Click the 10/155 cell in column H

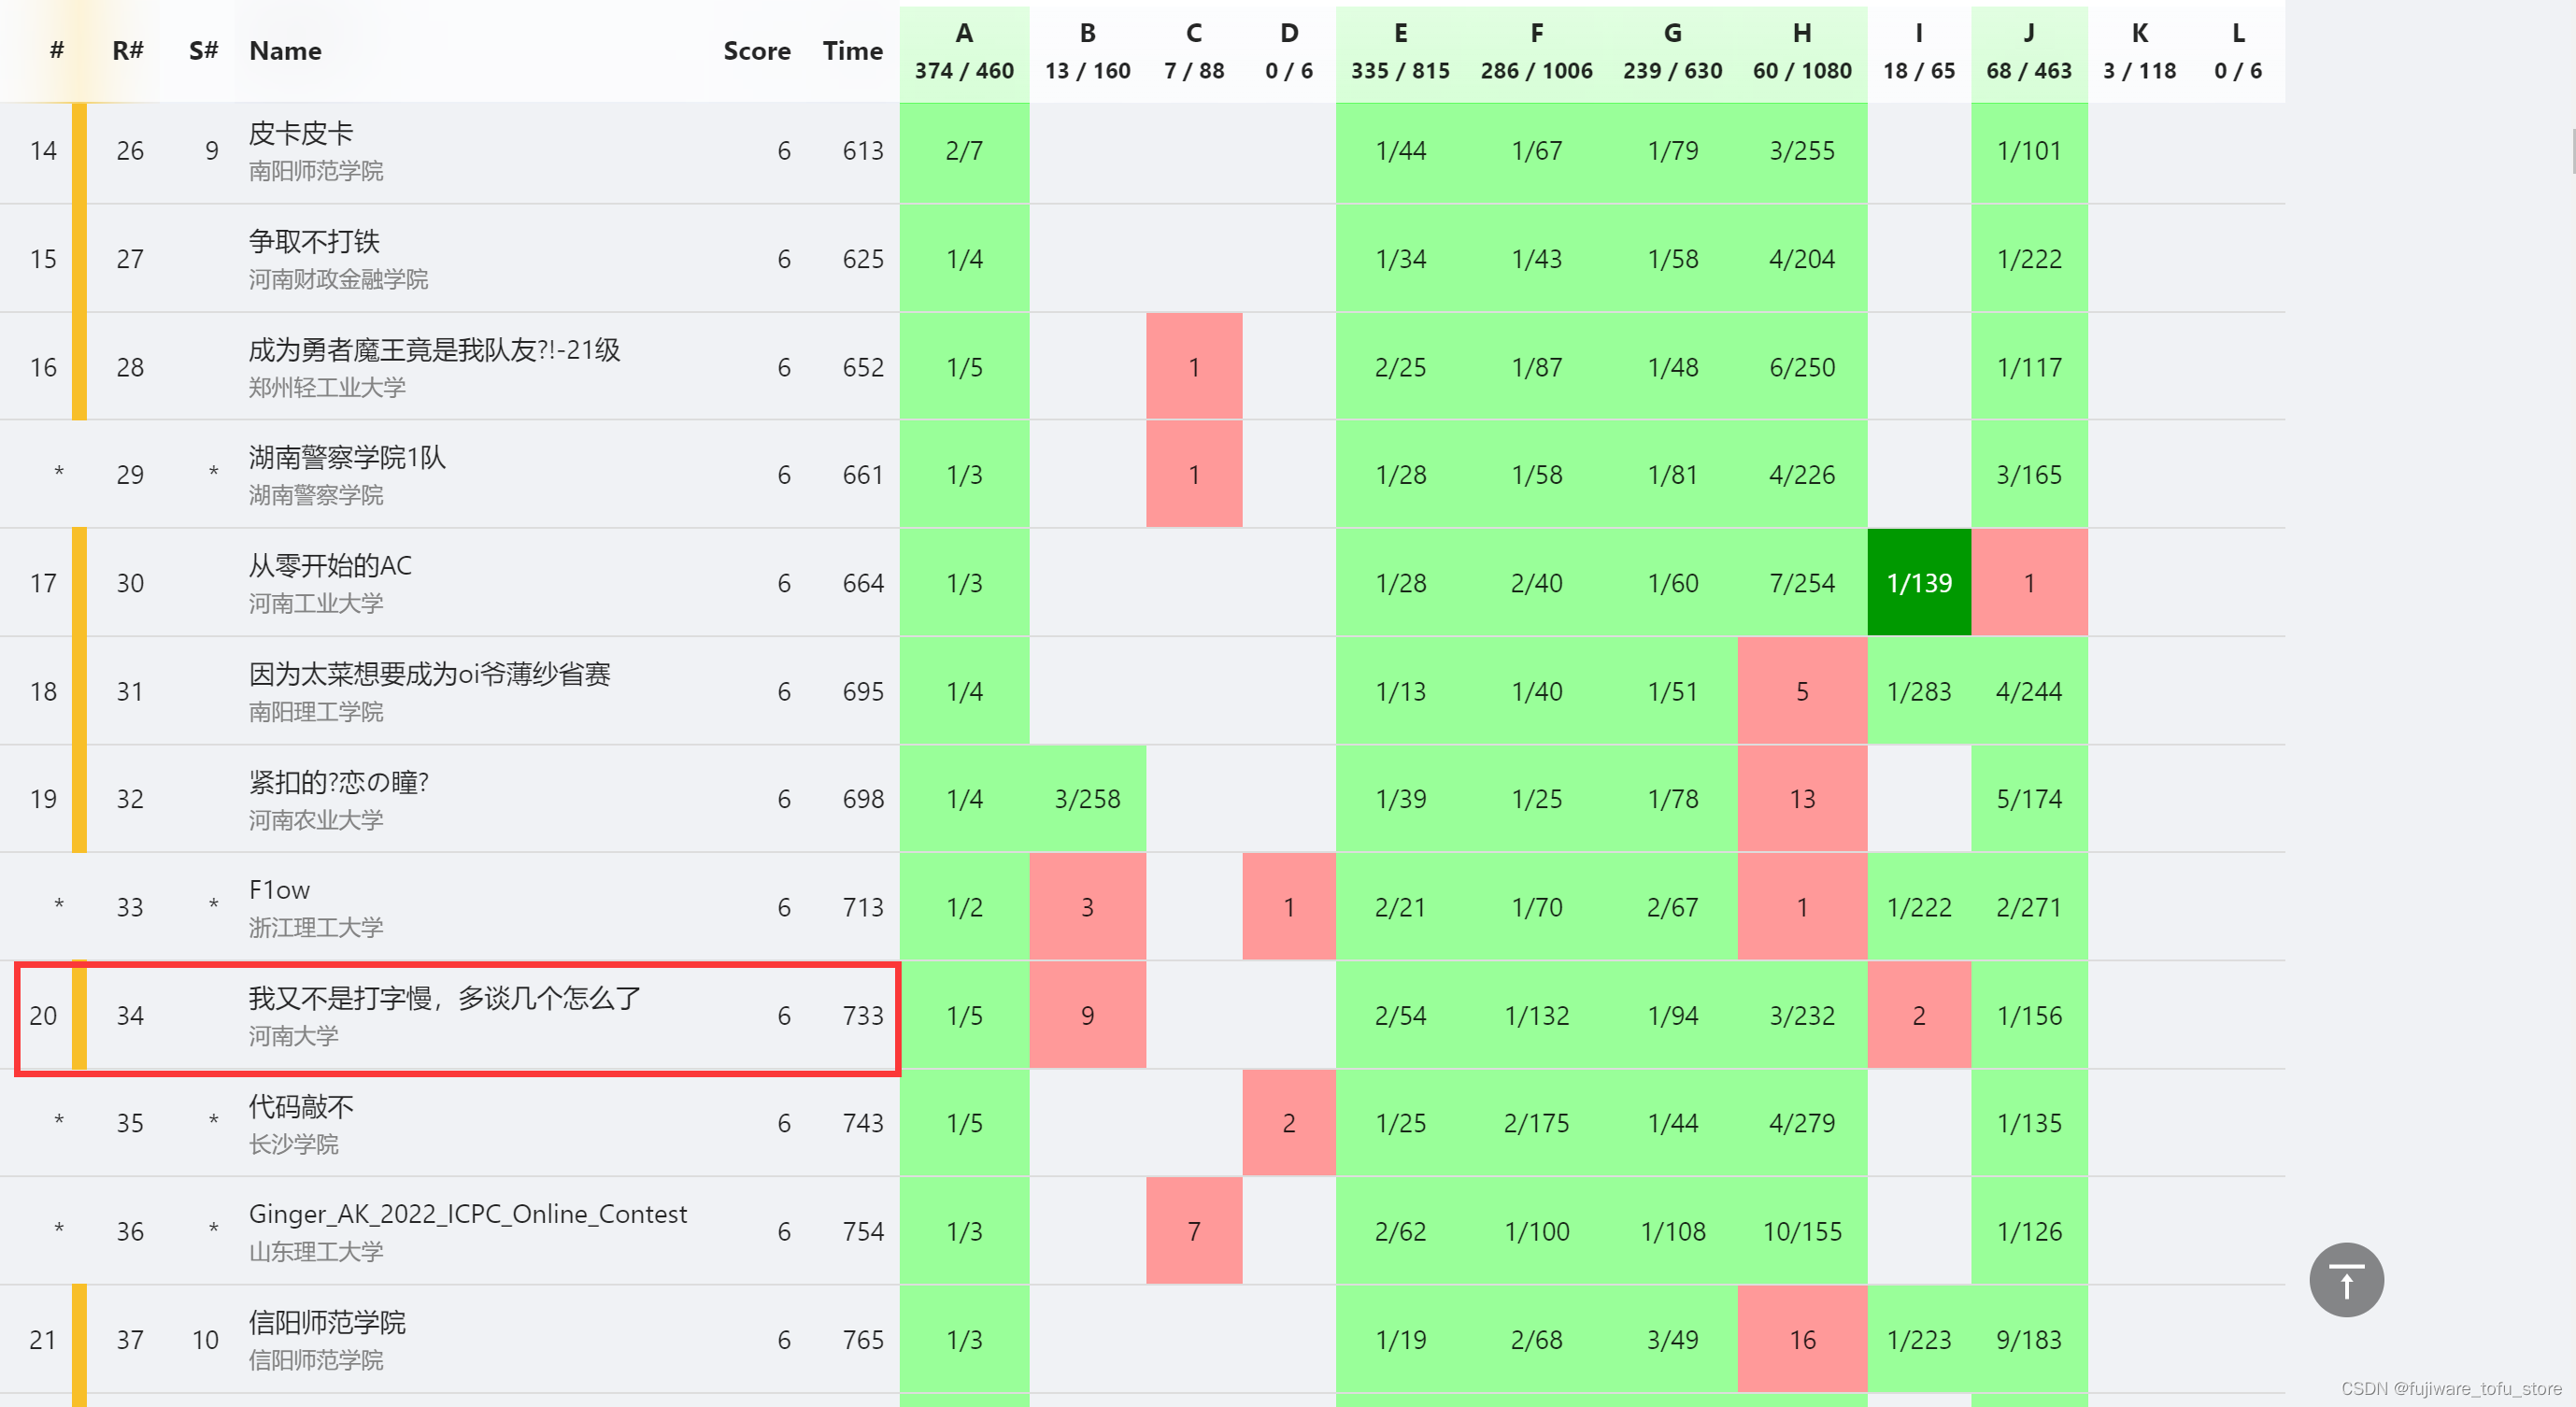[1801, 1232]
